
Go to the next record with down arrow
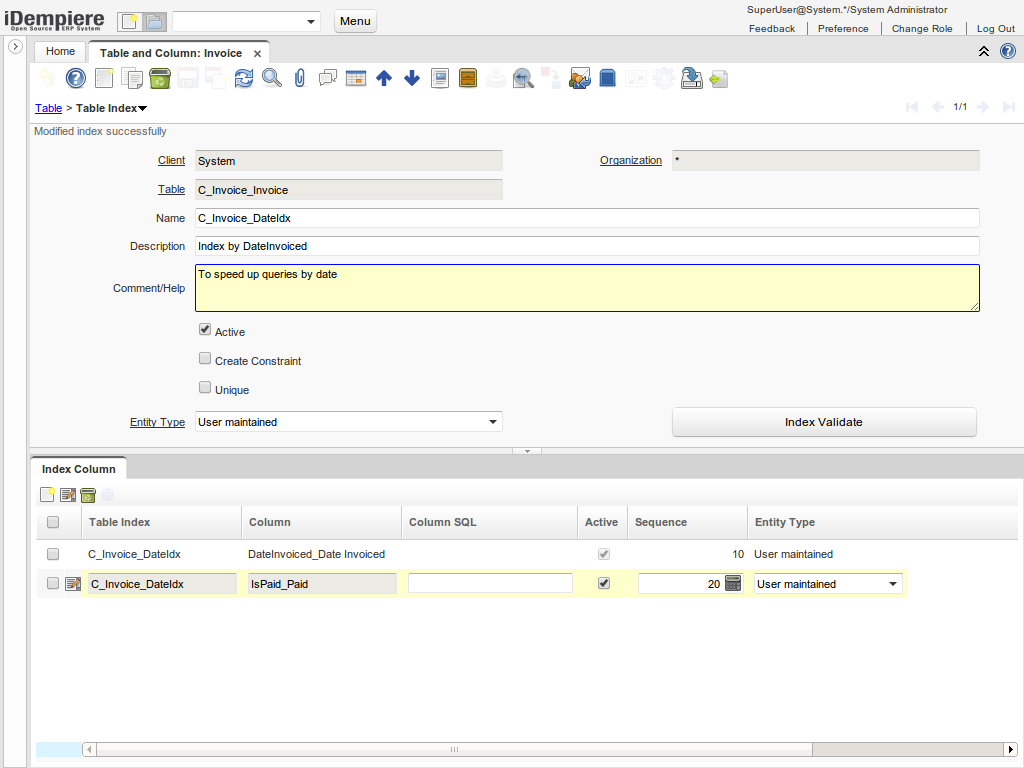(412, 78)
